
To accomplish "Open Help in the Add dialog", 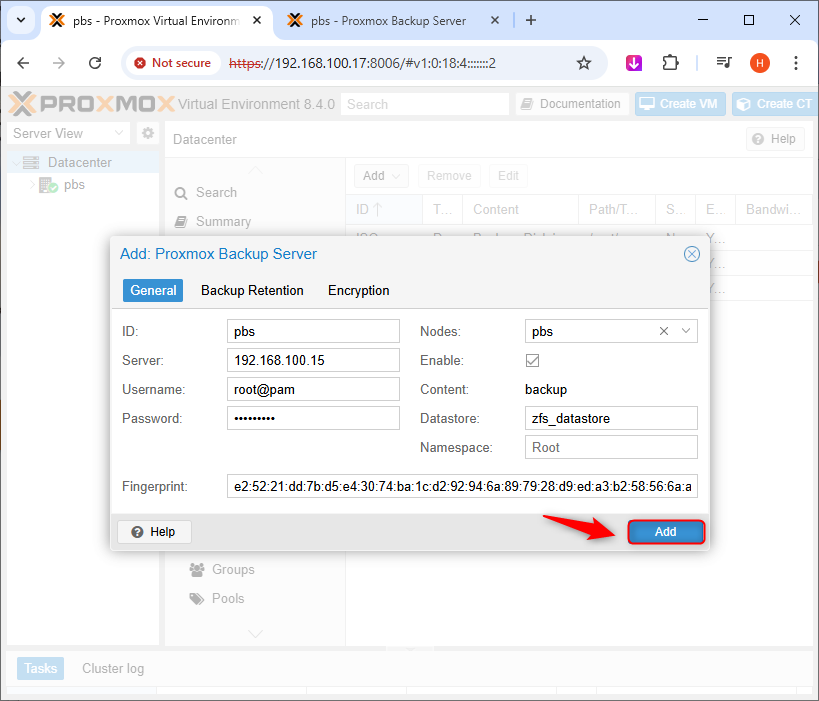I will [x=154, y=532].
